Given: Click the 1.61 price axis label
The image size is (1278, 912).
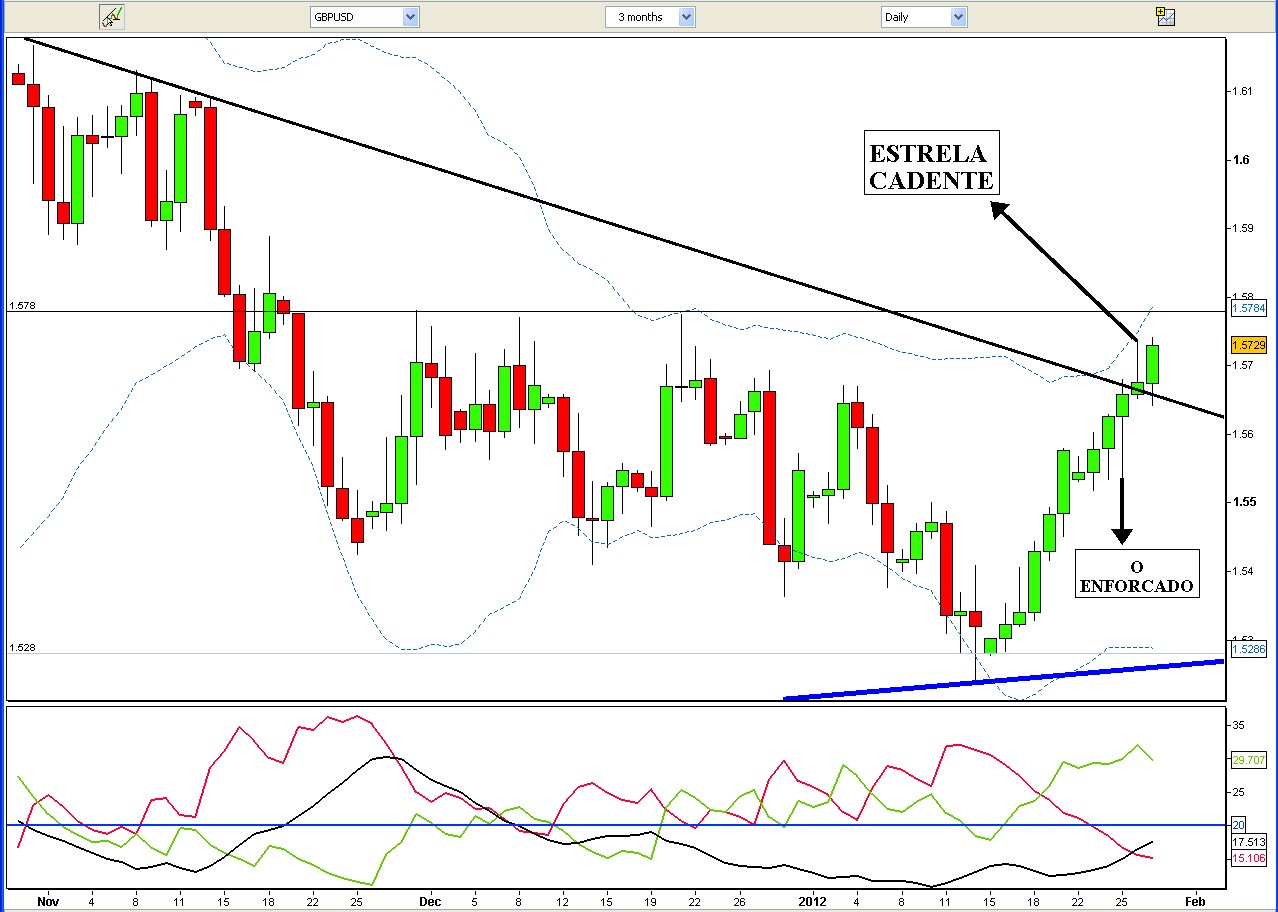Looking at the screenshot, I should click(1243, 91).
